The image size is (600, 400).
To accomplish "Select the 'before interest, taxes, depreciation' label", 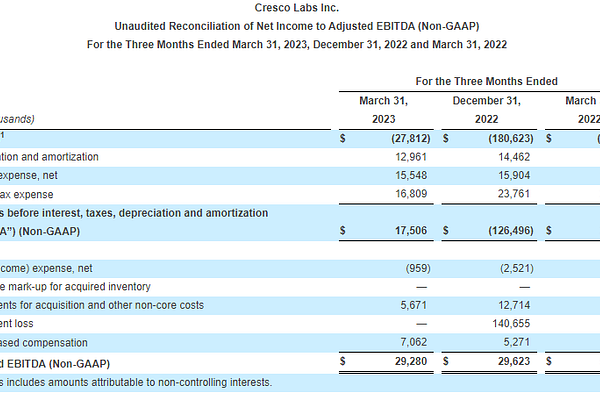I will 134,213.
